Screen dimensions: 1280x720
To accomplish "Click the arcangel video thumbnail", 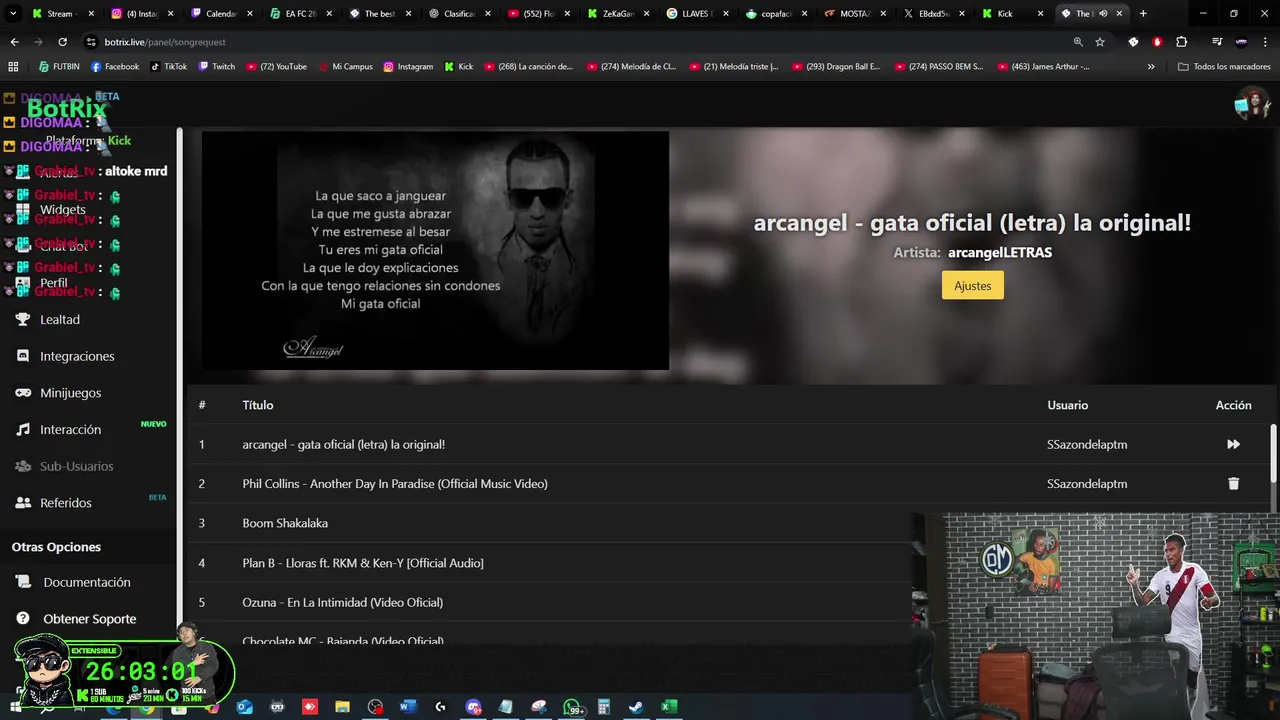I will click(x=435, y=250).
